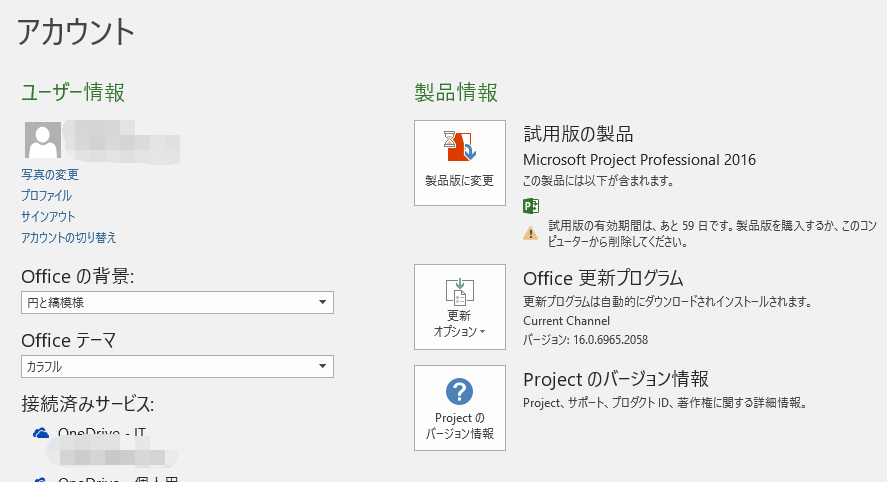This screenshot has width=887, height=482.
Task: Click the 写真の変更 link
Action: tap(50, 175)
